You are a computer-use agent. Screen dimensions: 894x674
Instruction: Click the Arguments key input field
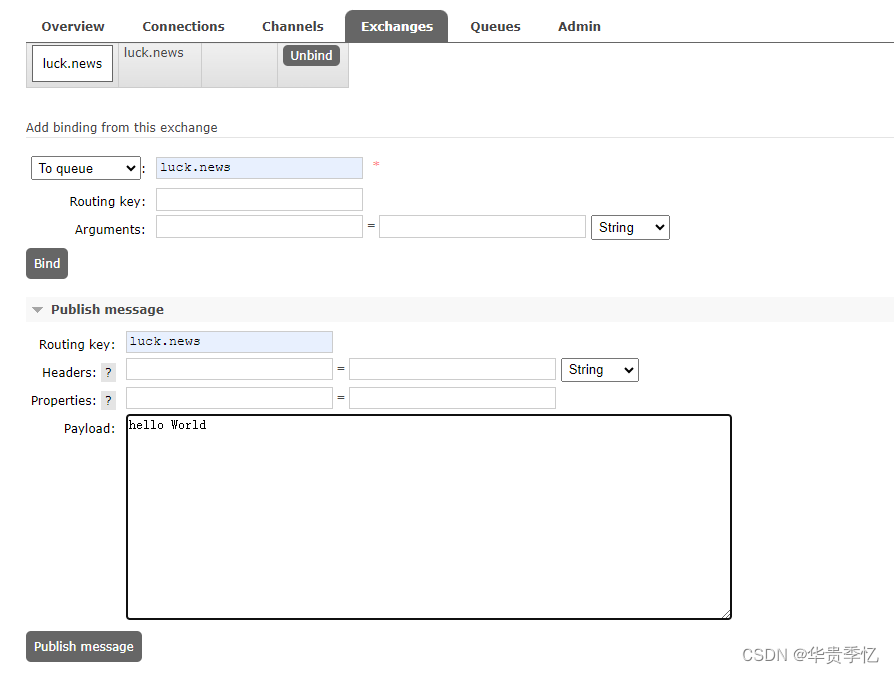coord(259,226)
